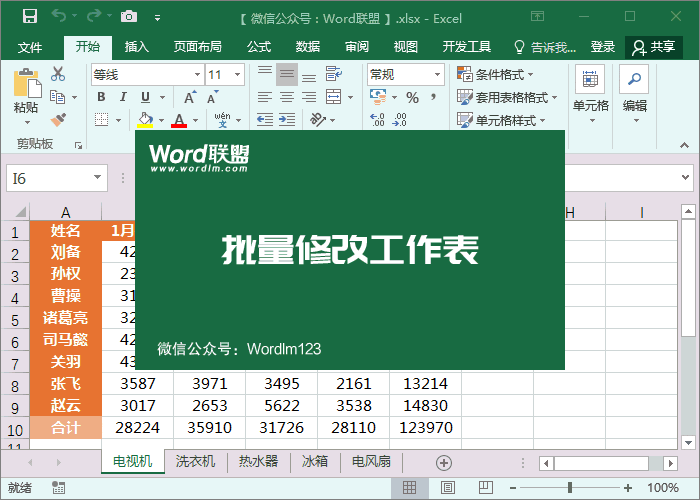The image size is (700, 500).
Task: Click Increase Decimal icon
Action: 378,120
